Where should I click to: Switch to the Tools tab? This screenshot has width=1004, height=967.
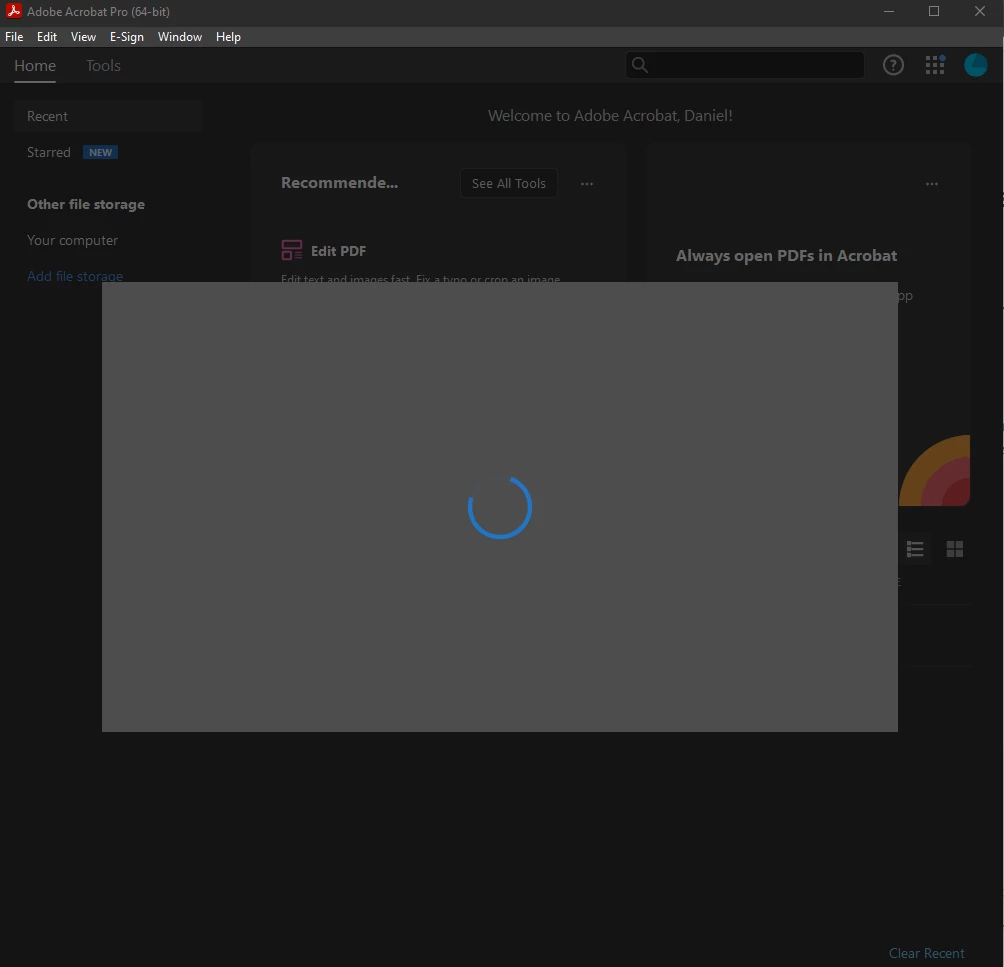coord(103,65)
